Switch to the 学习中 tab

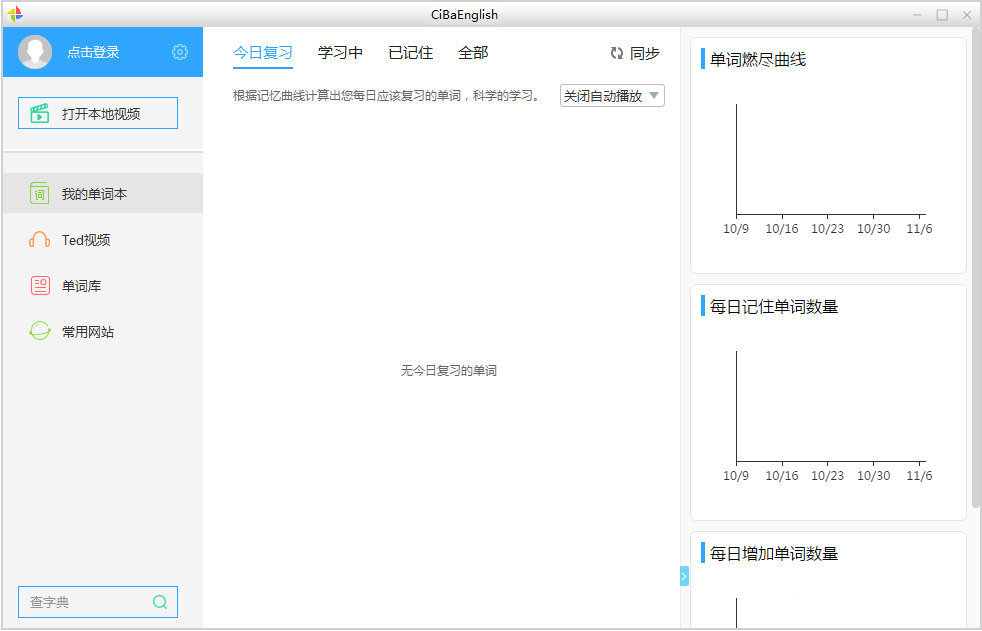coord(340,53)
